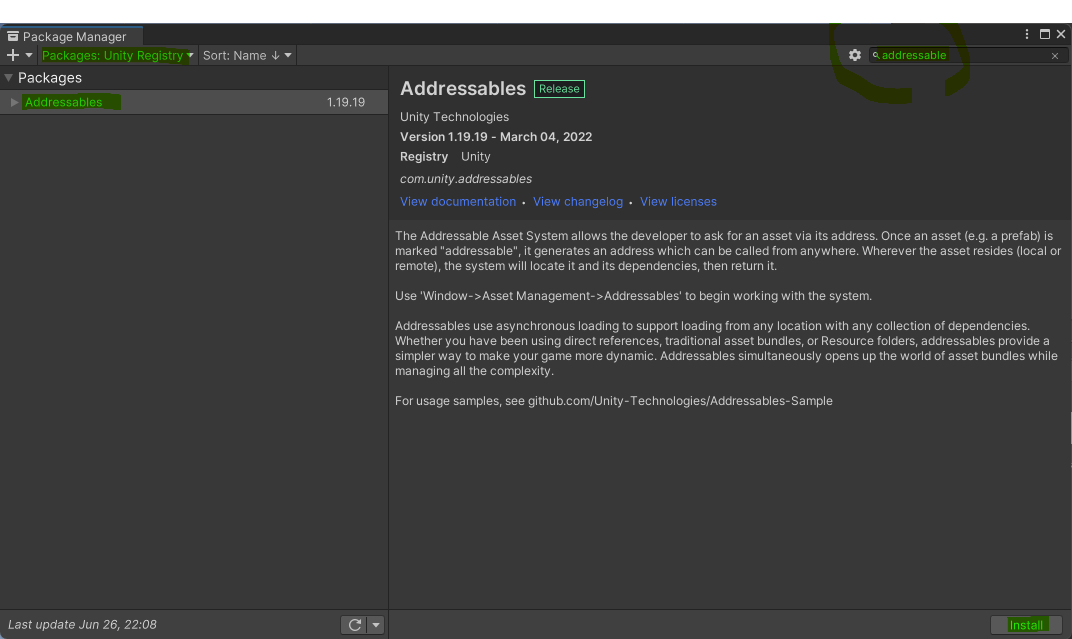The width and height of the screenshot is (1072, 639).
Task: Click the Unity Technologies author text
Action: [454, 117]
